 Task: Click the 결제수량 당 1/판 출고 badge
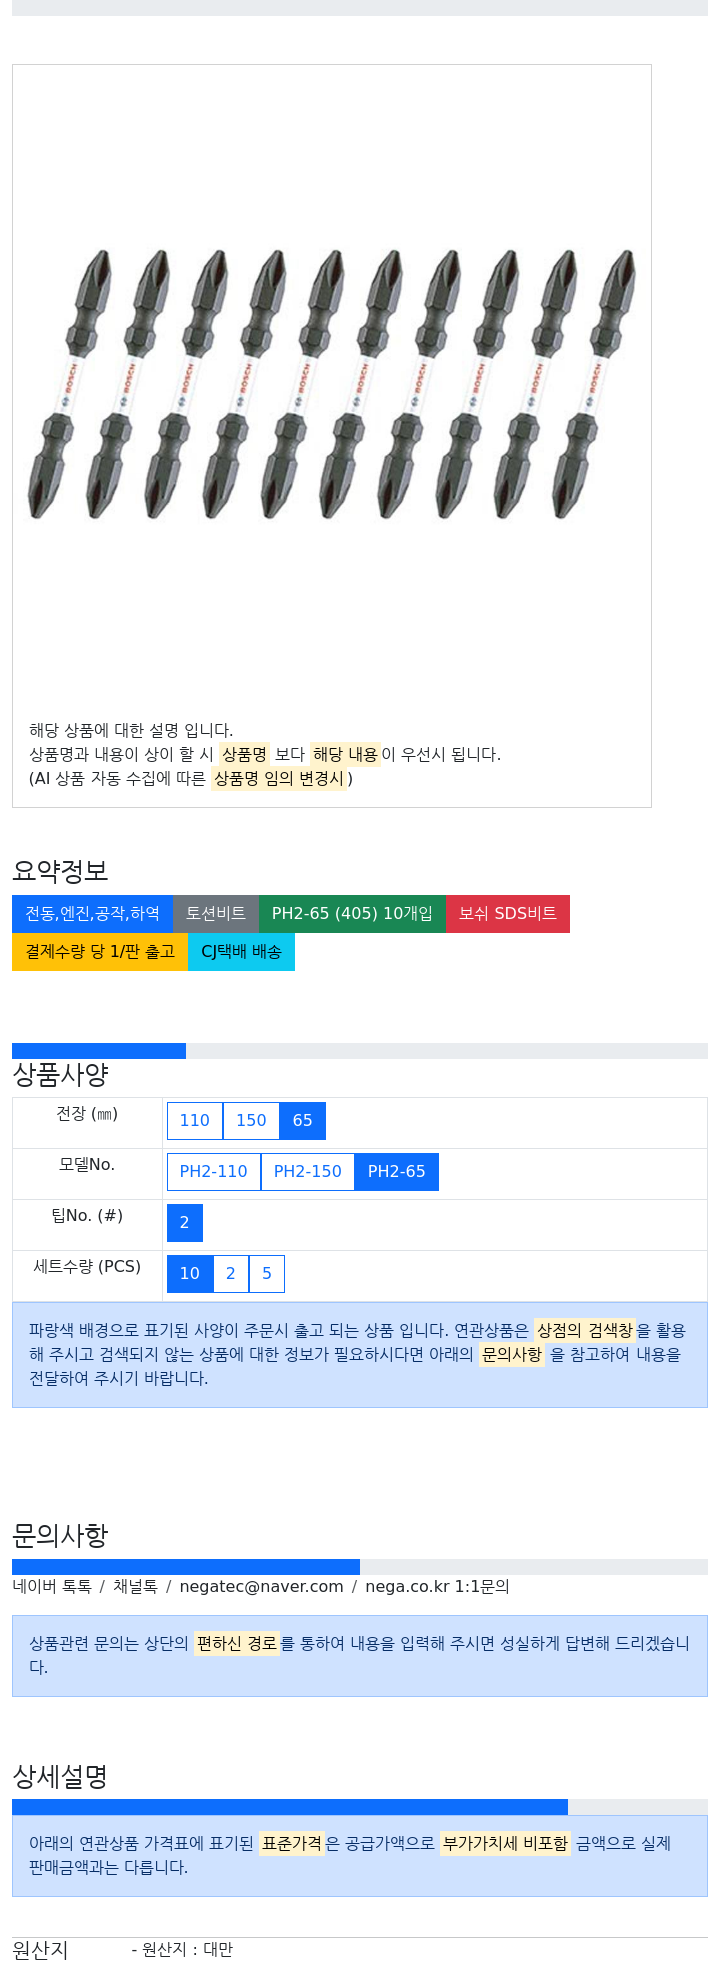click(x=100, y=952)
